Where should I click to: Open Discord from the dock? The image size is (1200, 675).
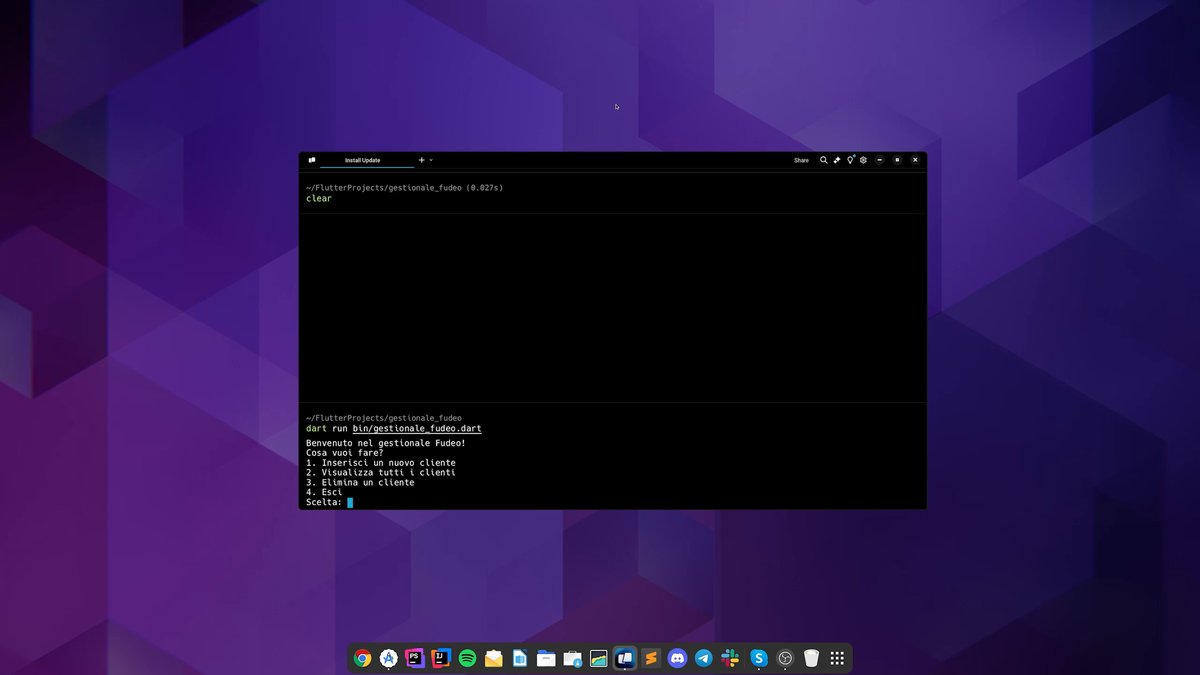[x=678, y=658]
